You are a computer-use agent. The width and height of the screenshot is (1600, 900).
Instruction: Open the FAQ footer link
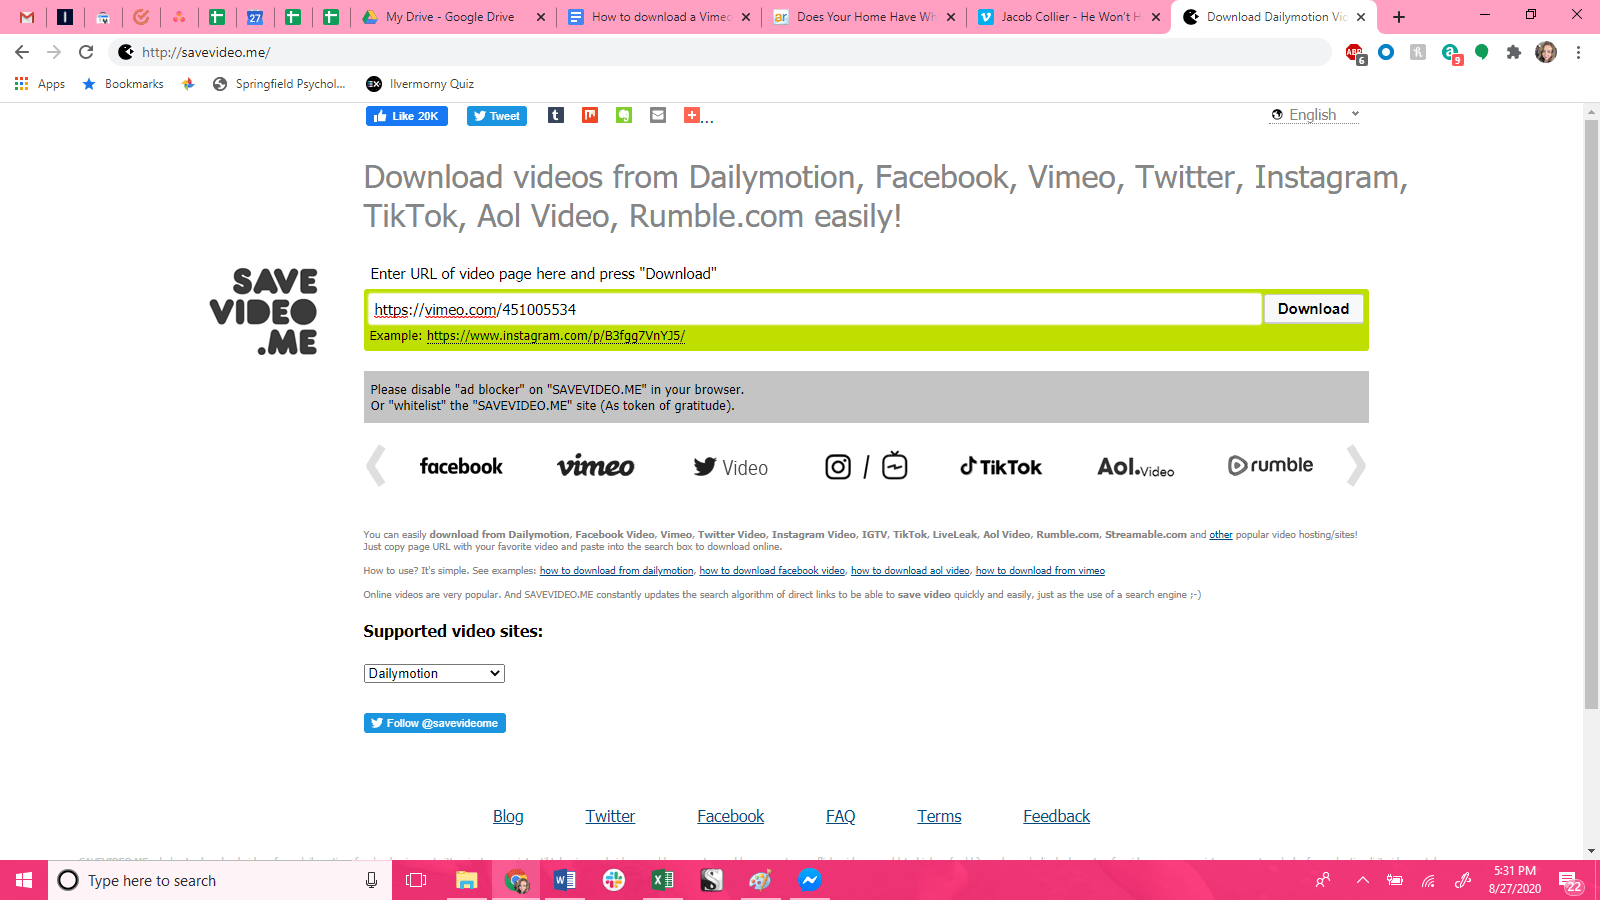[x=841, y=816]
